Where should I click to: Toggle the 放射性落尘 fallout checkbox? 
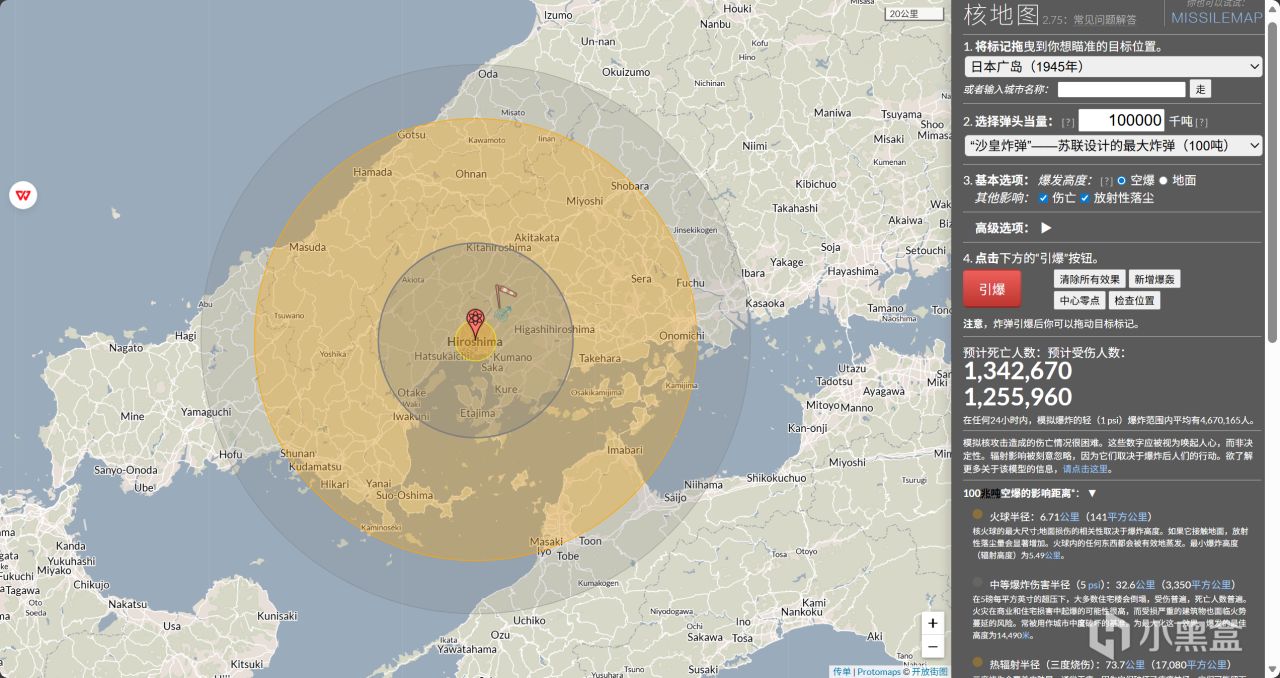point(1085,198)
